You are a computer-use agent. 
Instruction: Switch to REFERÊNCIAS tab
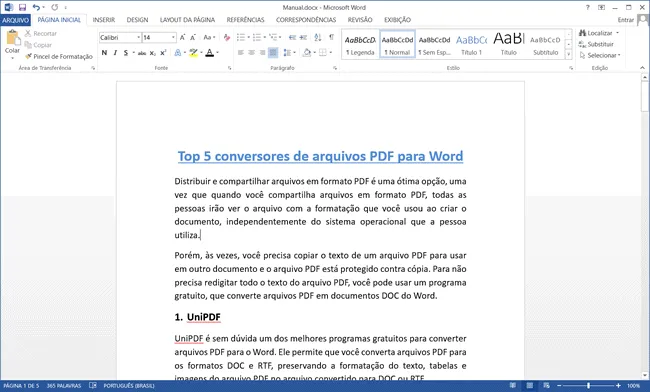(245, 20)
